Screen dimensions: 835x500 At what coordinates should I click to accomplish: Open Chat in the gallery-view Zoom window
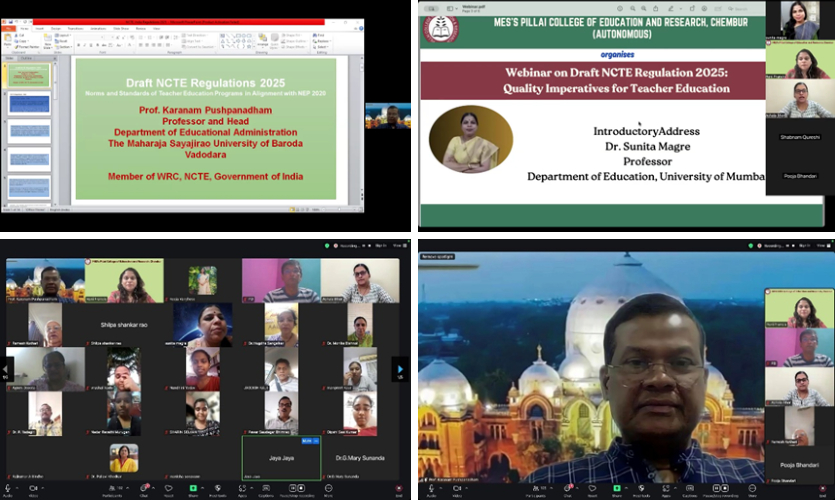(145, 487)
